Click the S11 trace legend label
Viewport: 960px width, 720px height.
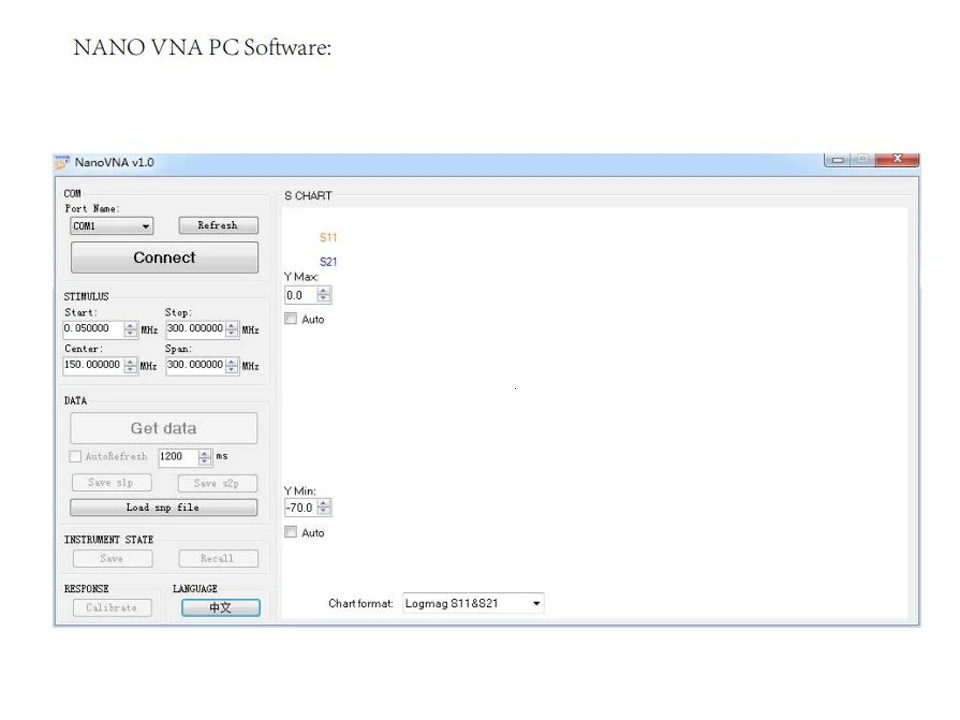328,238
